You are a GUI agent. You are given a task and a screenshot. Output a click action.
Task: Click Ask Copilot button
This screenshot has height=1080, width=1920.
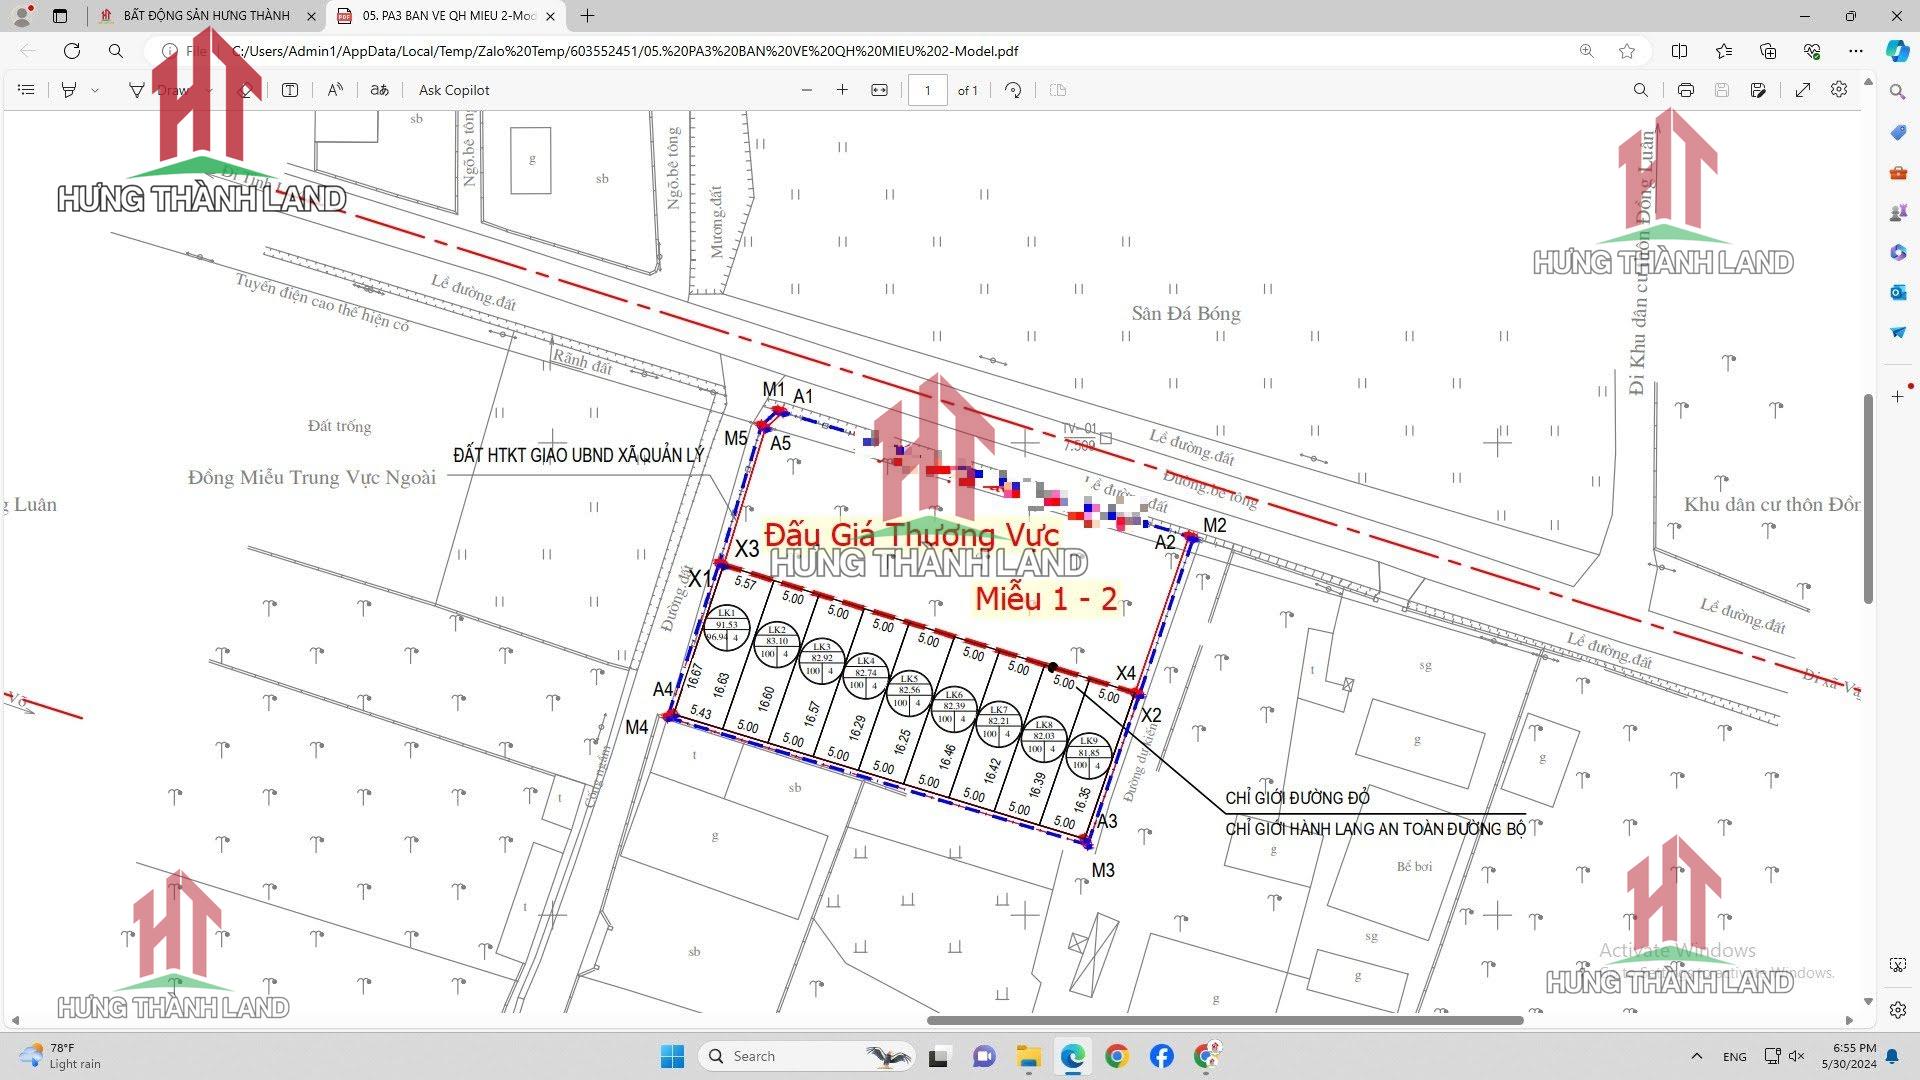point(454,90)
